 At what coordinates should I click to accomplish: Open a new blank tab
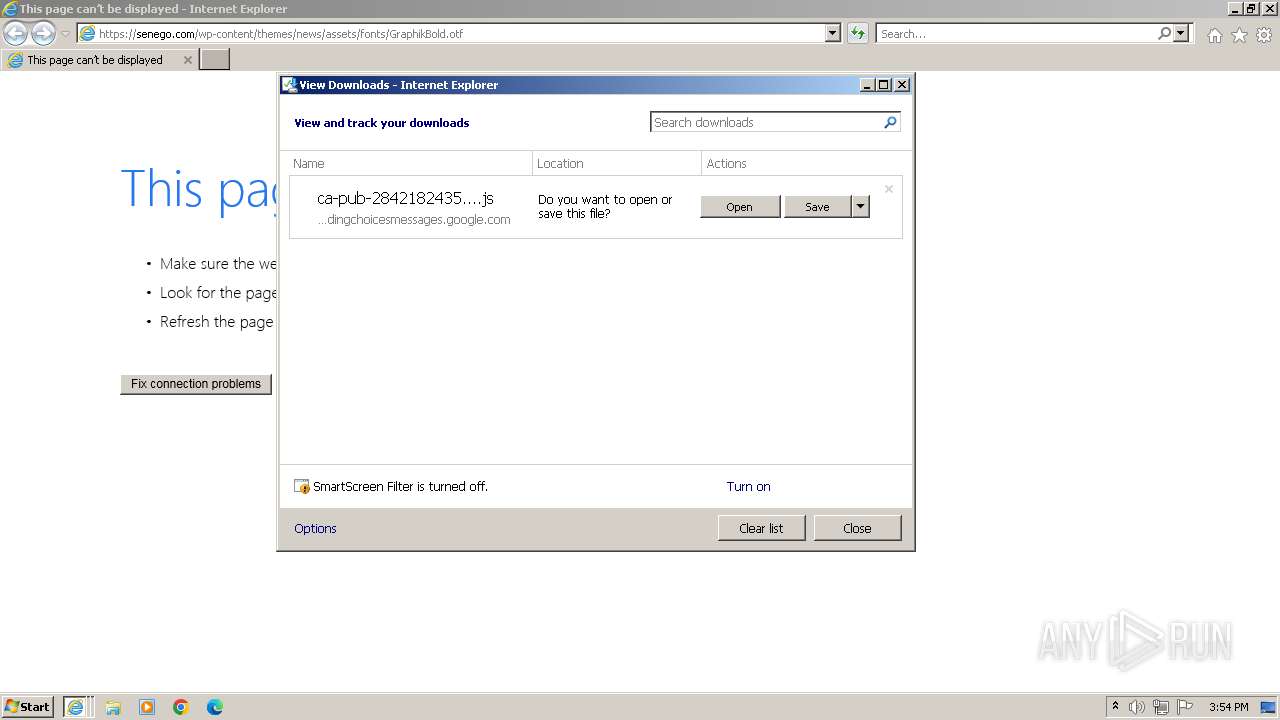[215, 60]
